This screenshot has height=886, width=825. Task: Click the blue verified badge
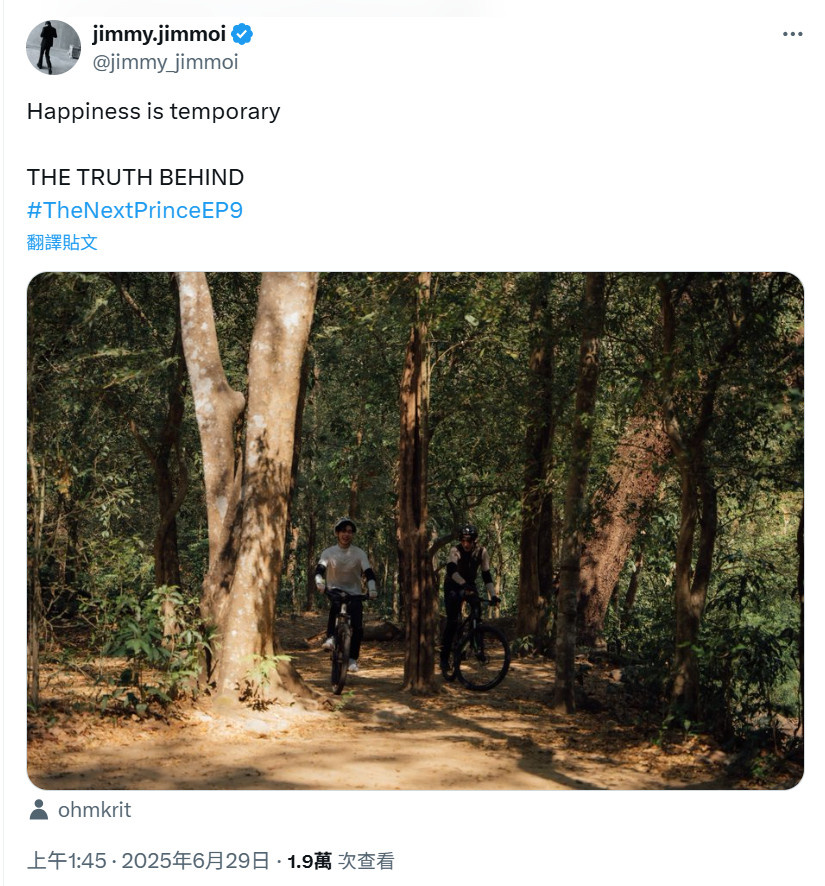242,34
